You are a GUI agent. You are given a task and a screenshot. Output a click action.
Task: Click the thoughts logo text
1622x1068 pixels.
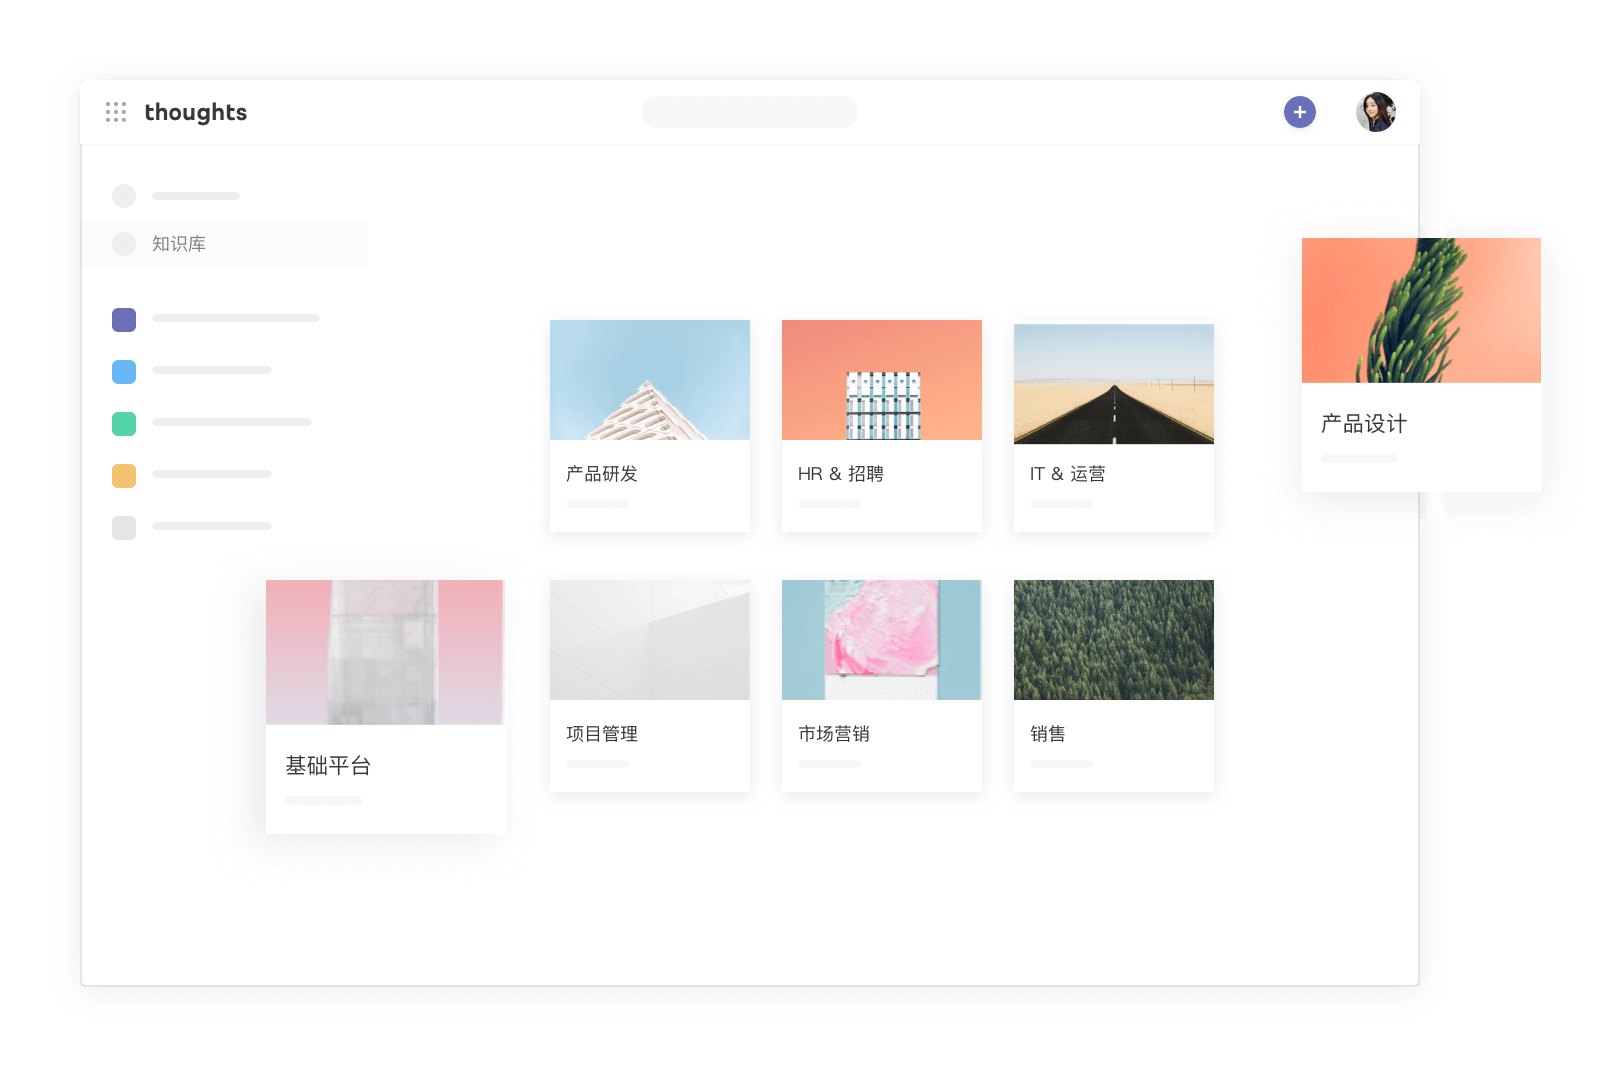(195, 112)
